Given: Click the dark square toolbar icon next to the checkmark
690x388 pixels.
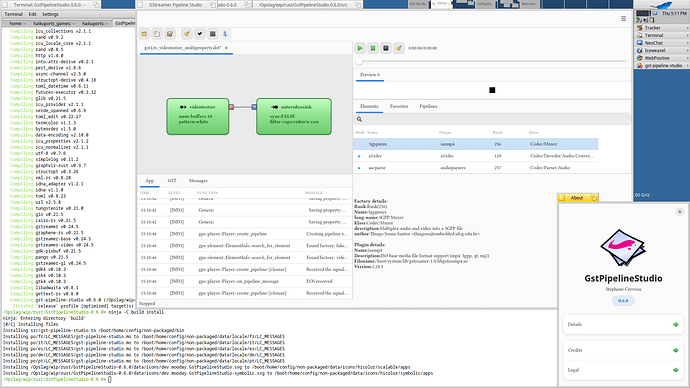Looking at the screenshot, I should coord(213,34).
